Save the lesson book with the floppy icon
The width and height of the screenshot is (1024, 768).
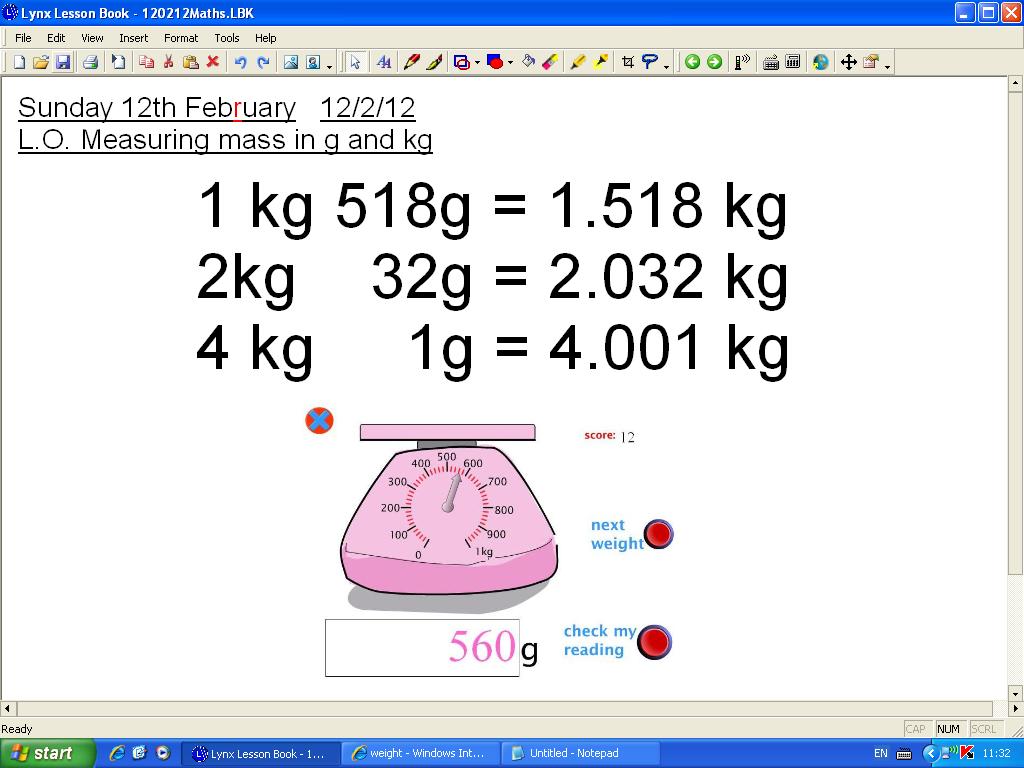[63, 62]
